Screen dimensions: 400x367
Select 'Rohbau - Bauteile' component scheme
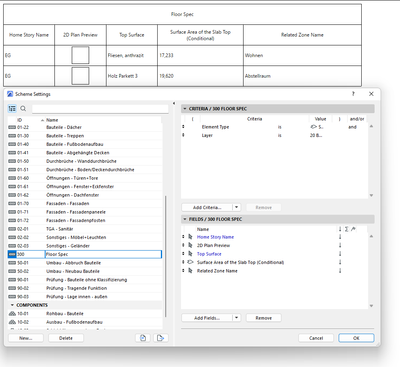point(65,314)
